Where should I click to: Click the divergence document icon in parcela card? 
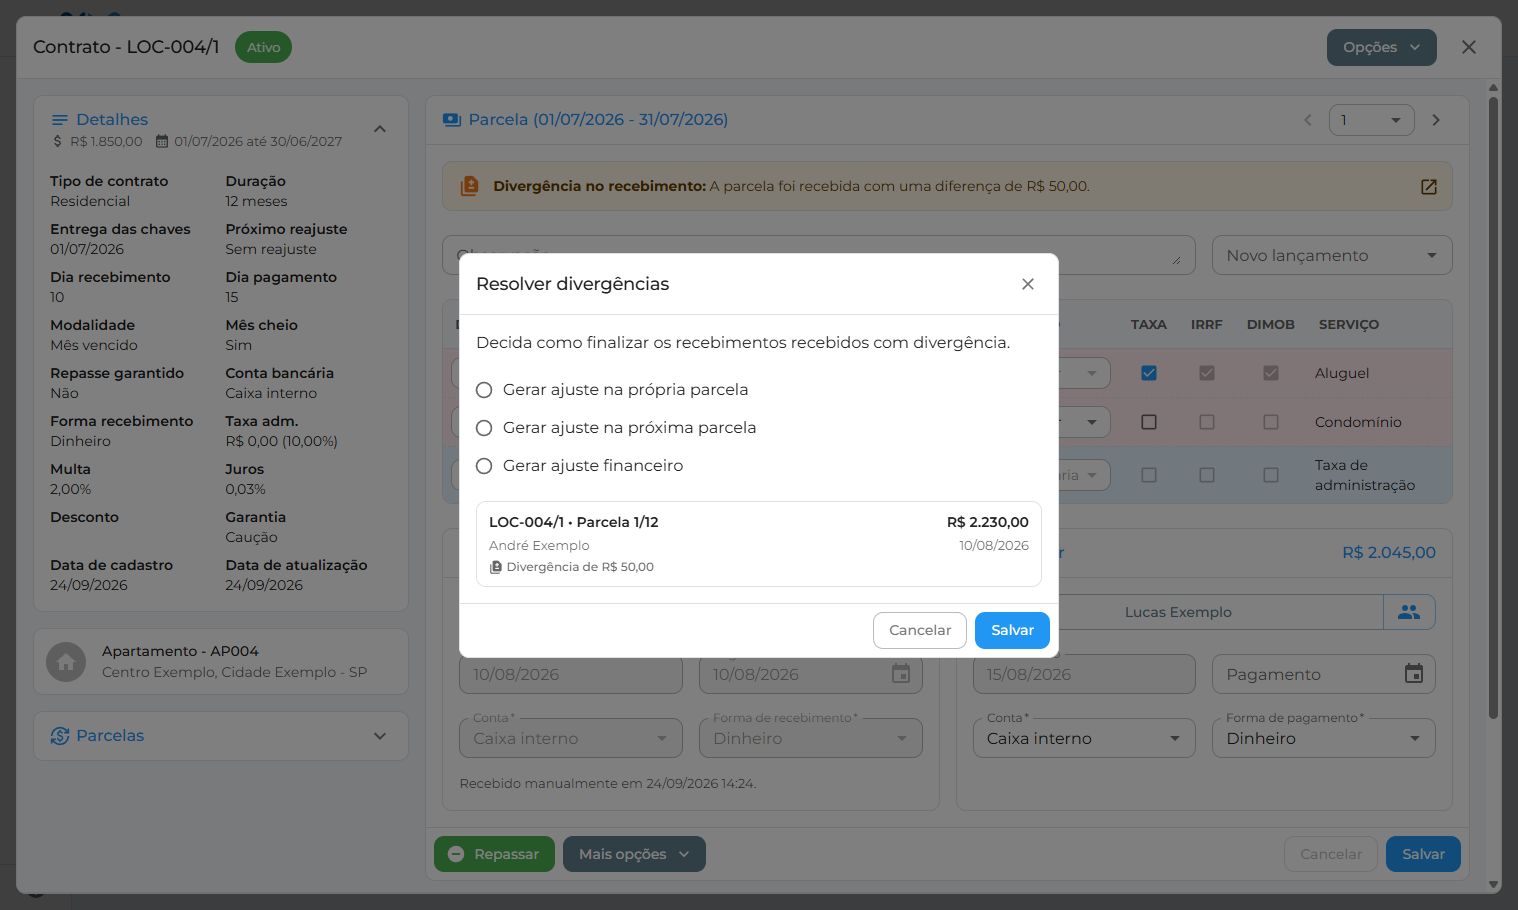[x=495, y=567]
